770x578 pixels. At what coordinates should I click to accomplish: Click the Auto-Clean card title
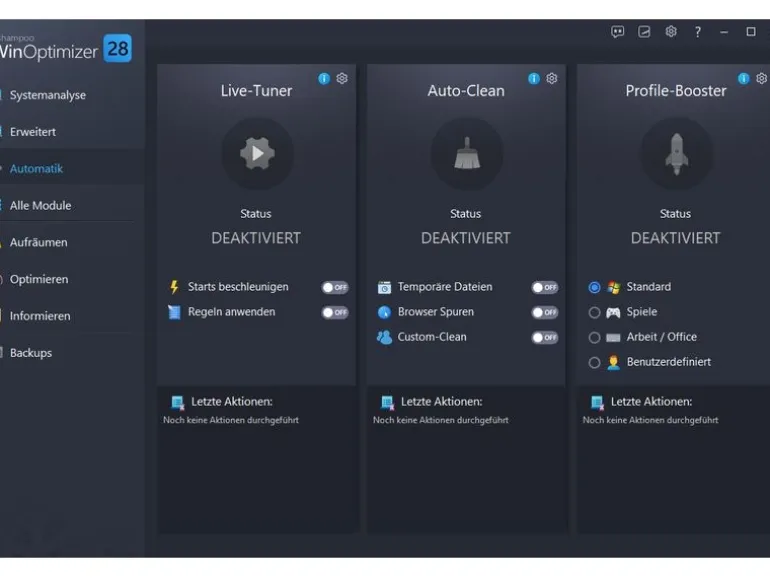466,91
